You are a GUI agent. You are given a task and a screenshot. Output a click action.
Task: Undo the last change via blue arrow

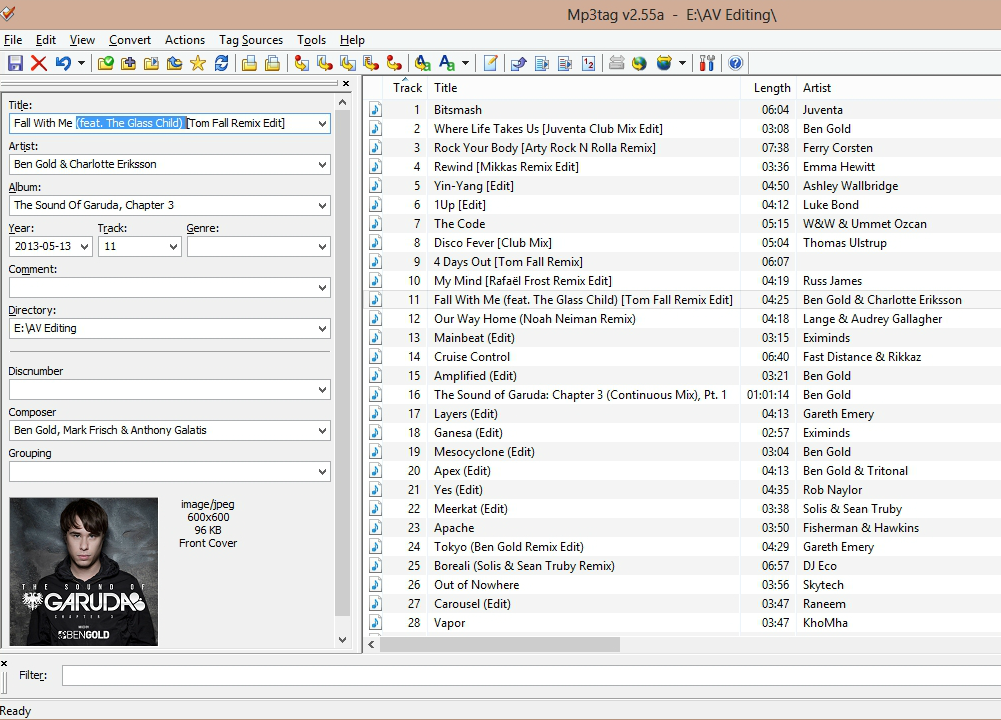click(x=63, y=63)
